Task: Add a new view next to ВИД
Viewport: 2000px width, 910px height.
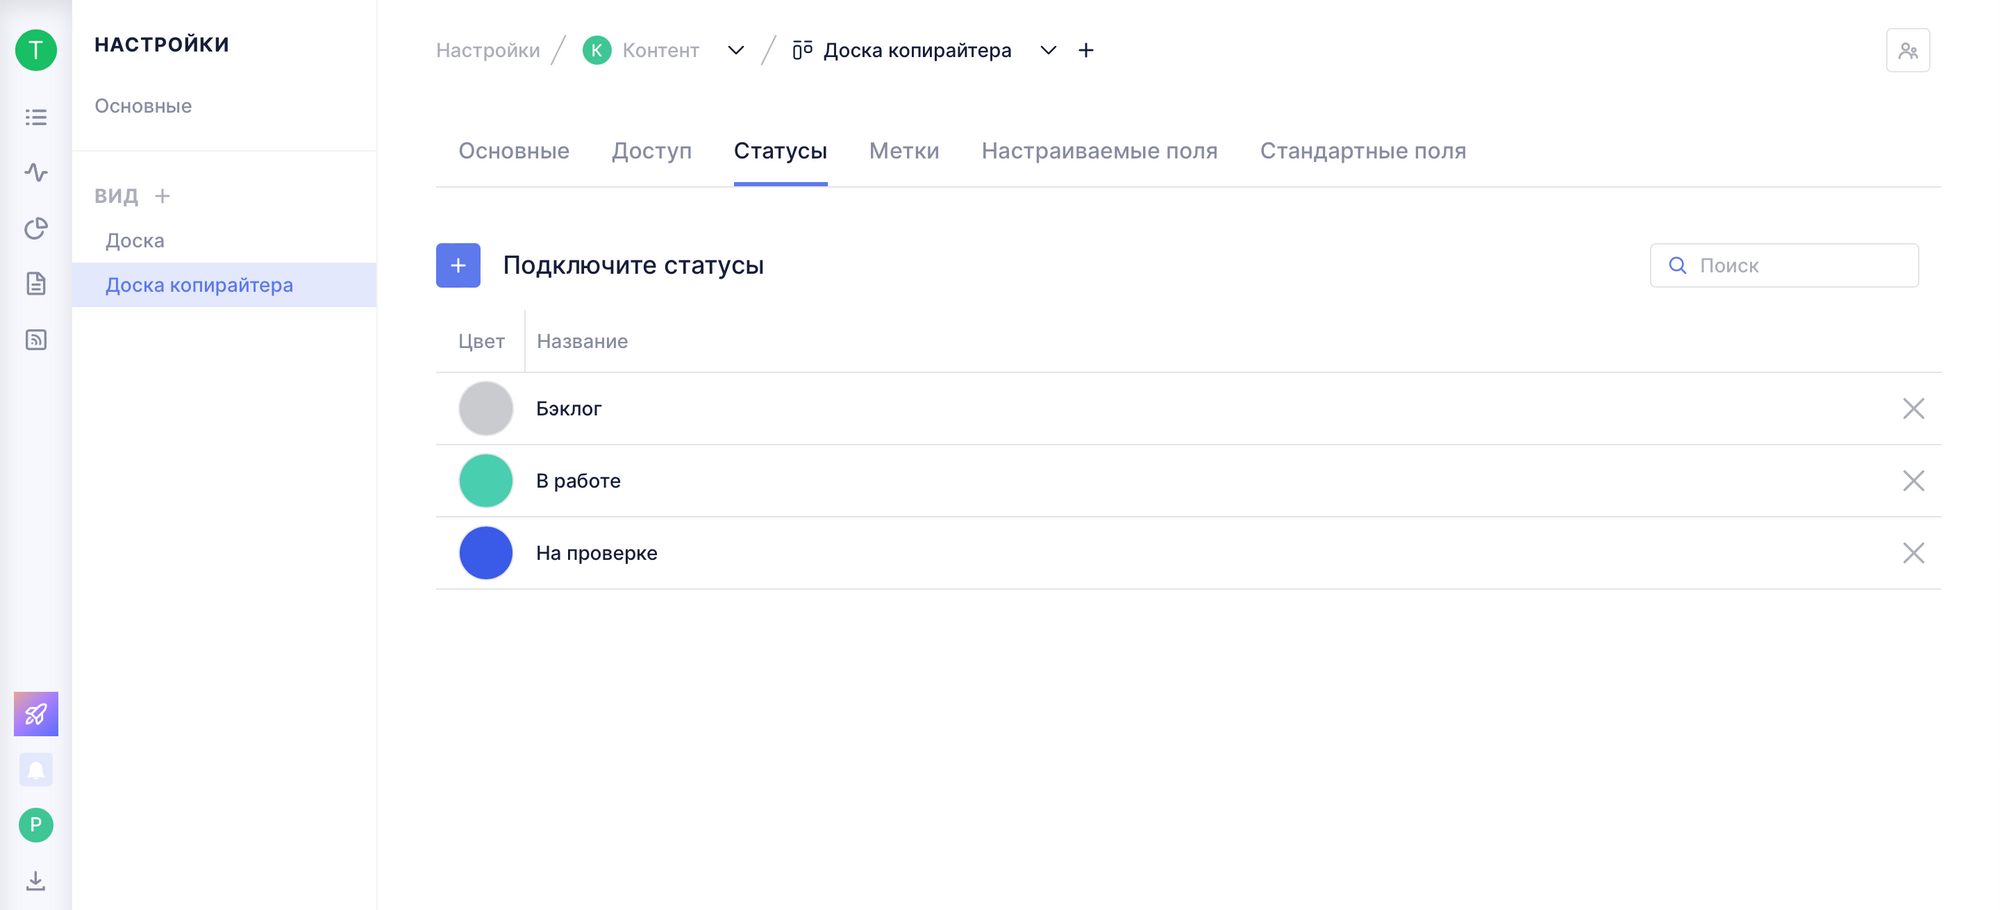Action: point(163,196)
